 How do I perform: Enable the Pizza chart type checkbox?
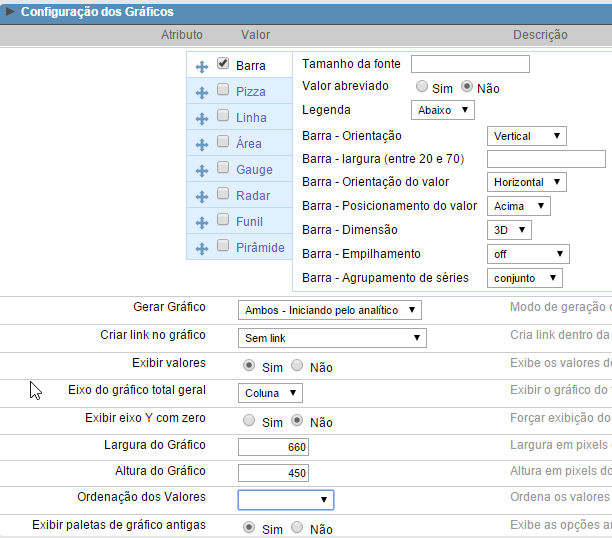pos(223,90)
